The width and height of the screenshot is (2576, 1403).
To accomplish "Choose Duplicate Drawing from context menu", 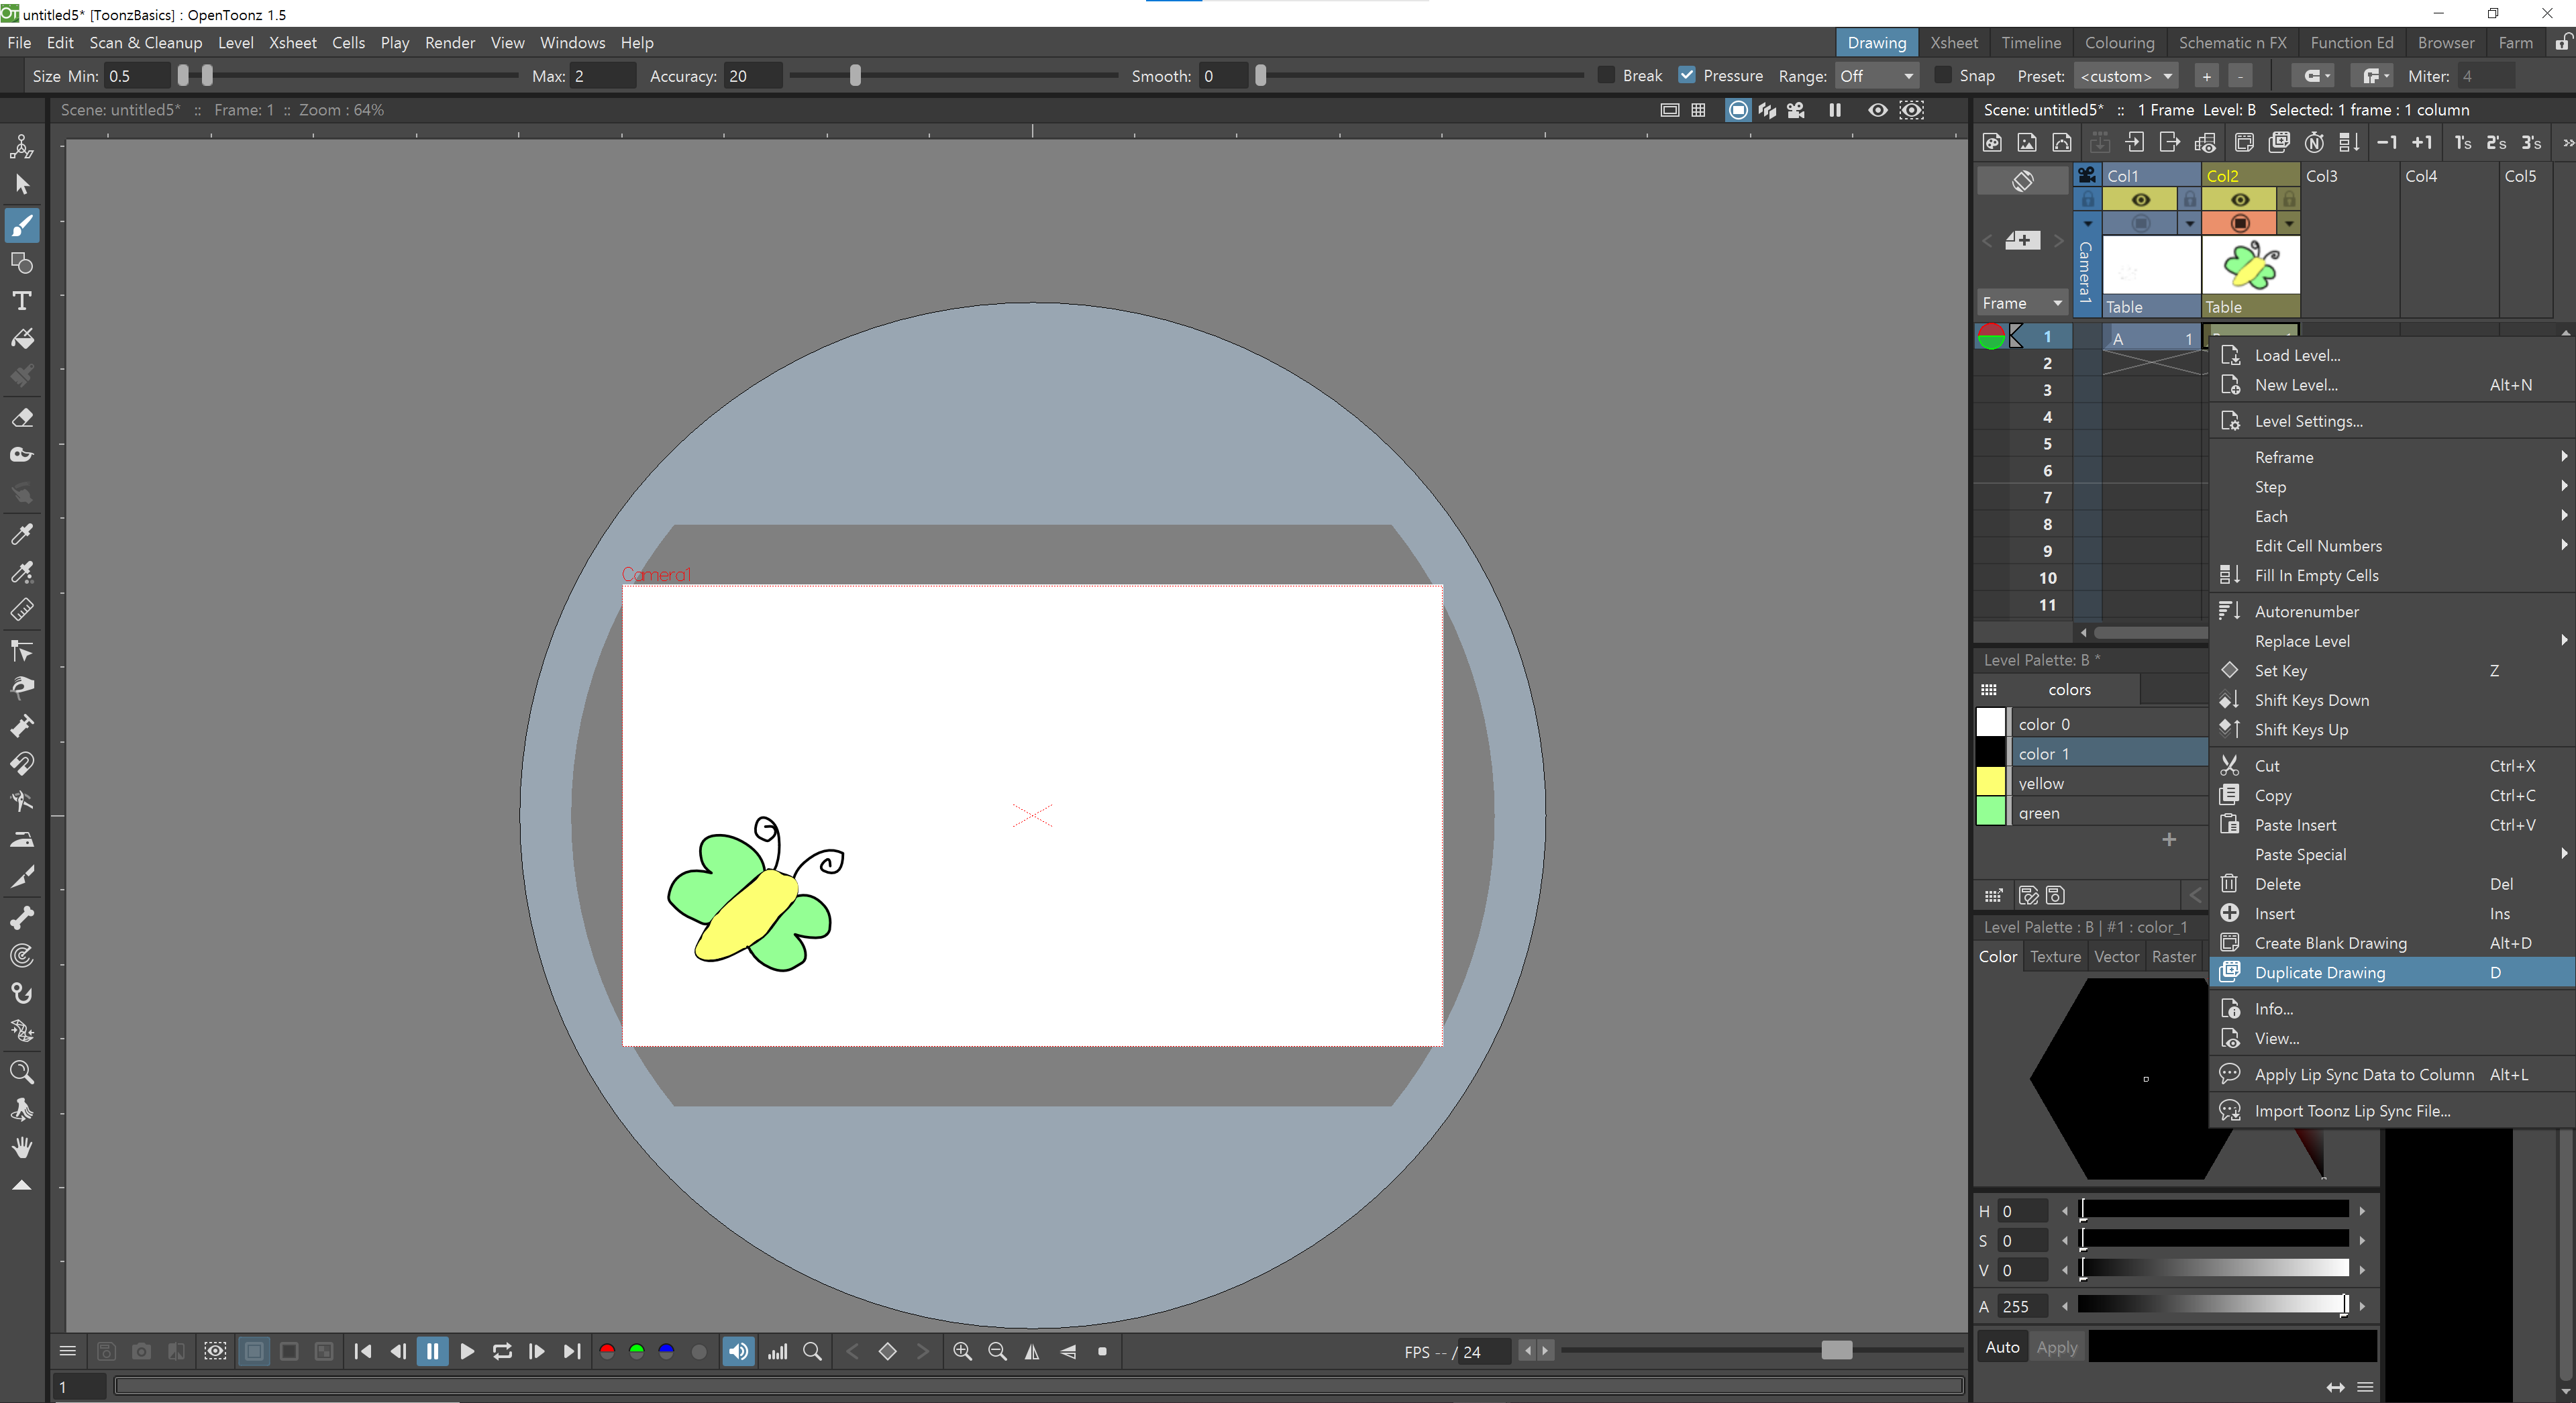I will coord(2391,973).
